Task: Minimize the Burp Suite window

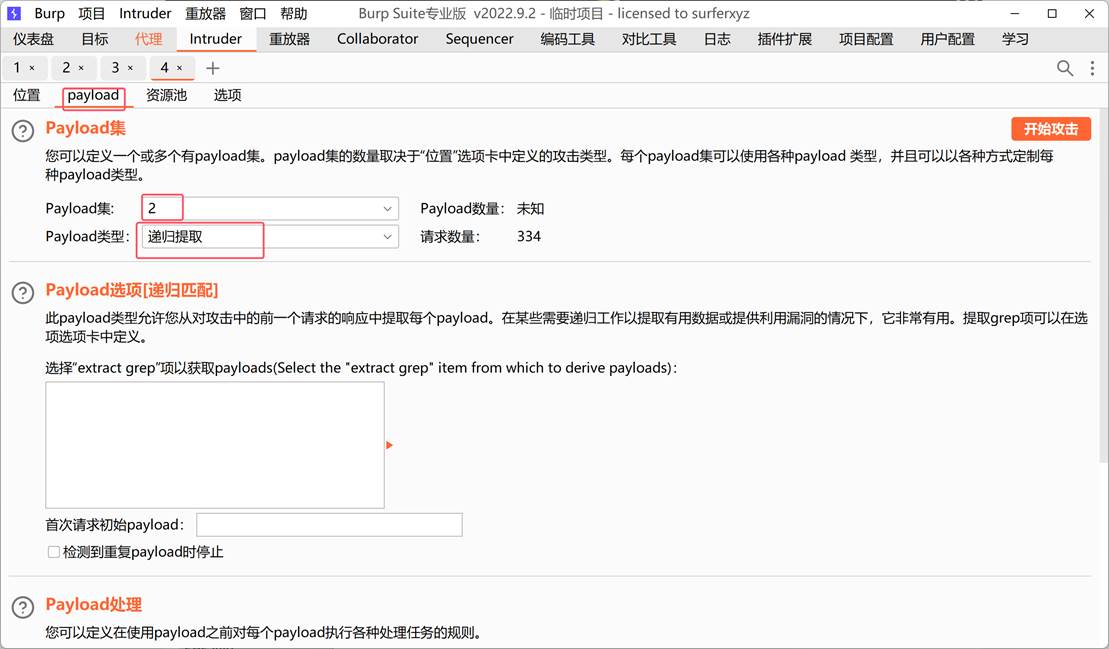Action: point(1015,13)
